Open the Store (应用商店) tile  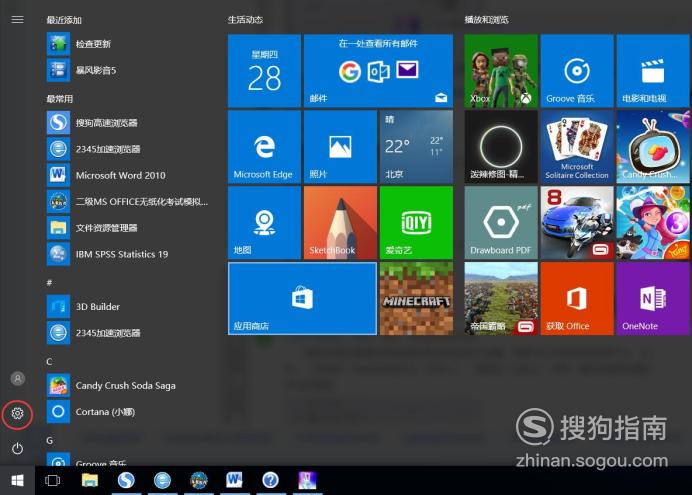pos(302,298)
